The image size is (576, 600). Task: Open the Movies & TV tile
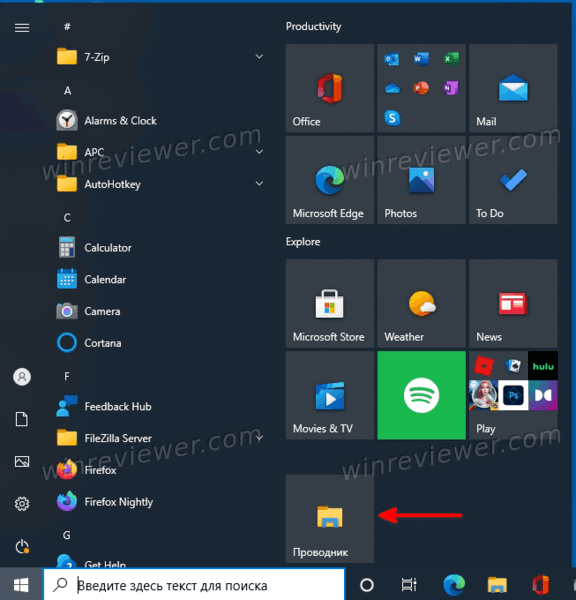click(x=330, y=395)
